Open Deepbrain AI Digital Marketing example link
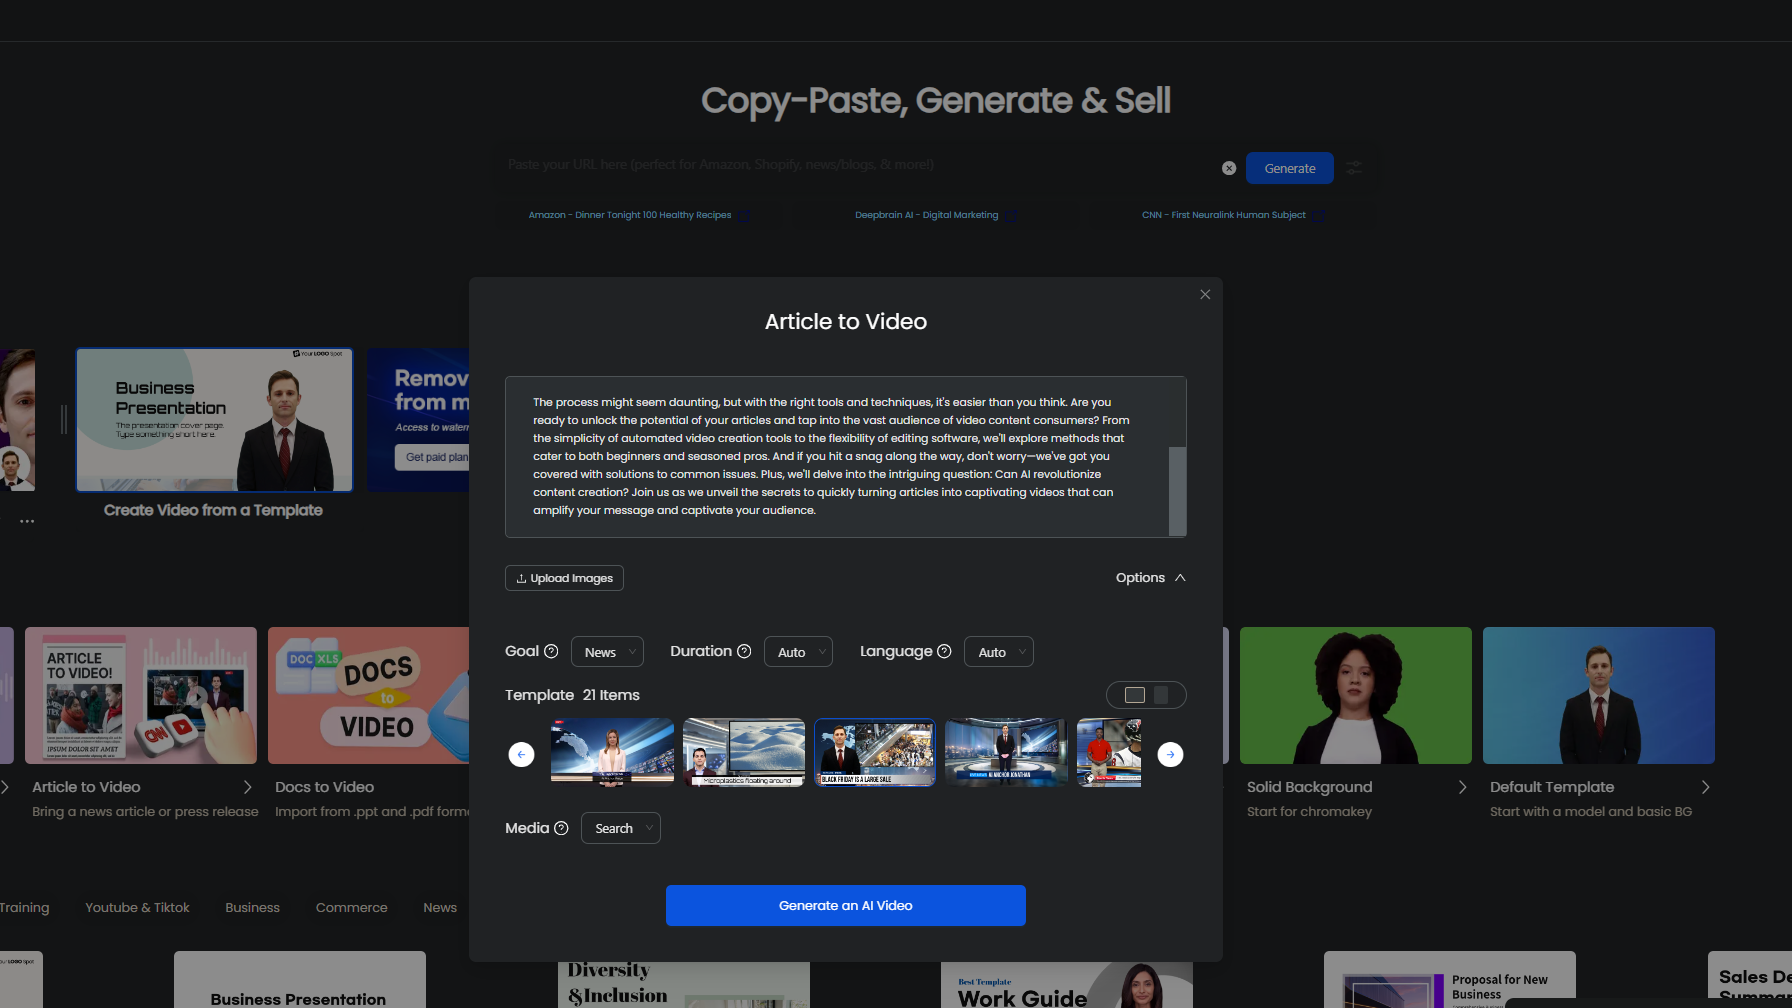 click(x=926, y=215)
